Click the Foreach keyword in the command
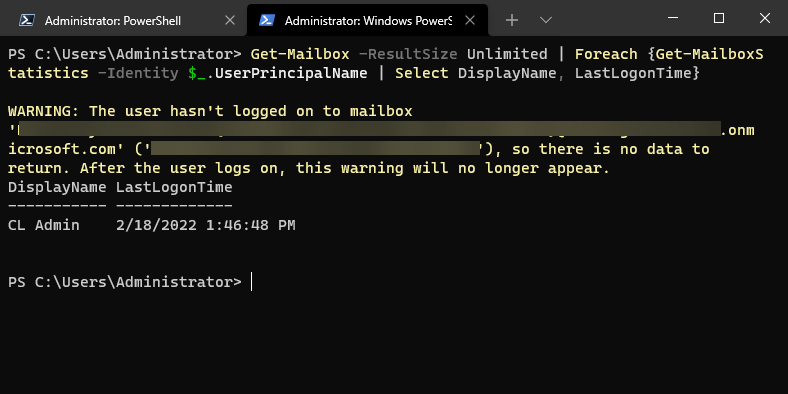Viewport: 788px width, 394px height. [x=606, y=54]
